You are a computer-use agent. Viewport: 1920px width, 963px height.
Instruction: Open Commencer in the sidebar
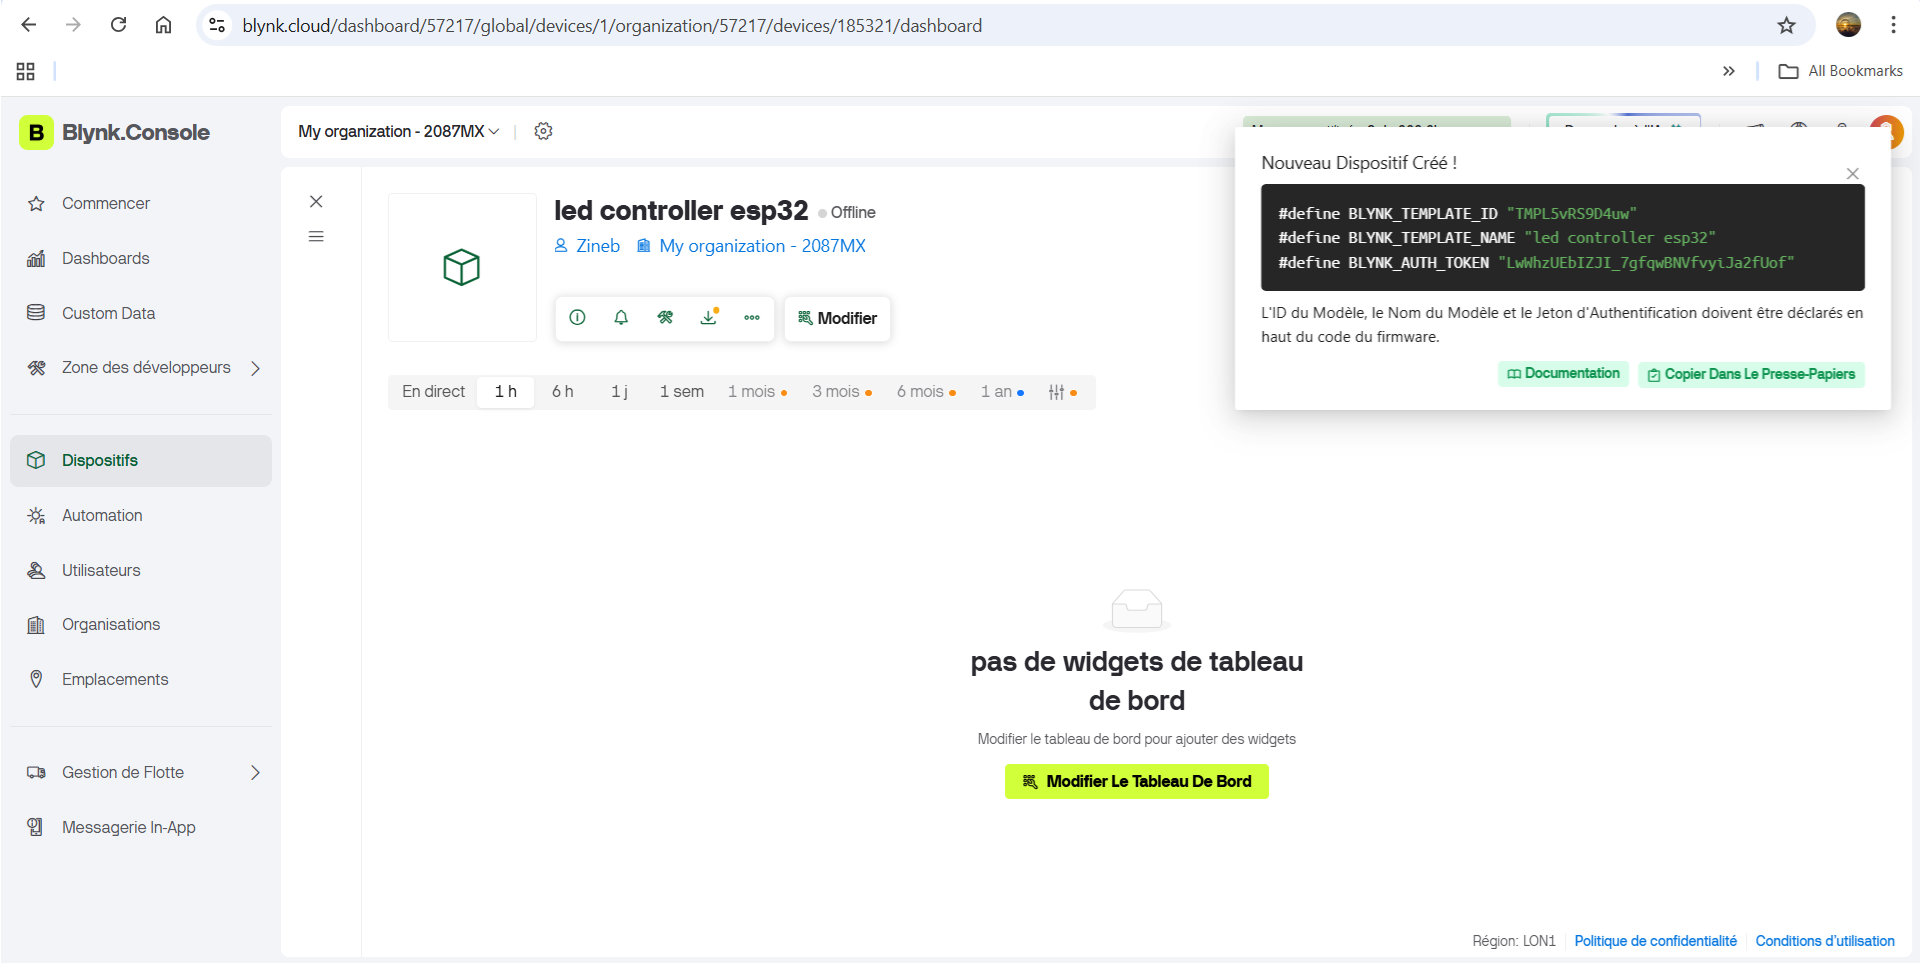pyautogui.click(x=141, y=203)
